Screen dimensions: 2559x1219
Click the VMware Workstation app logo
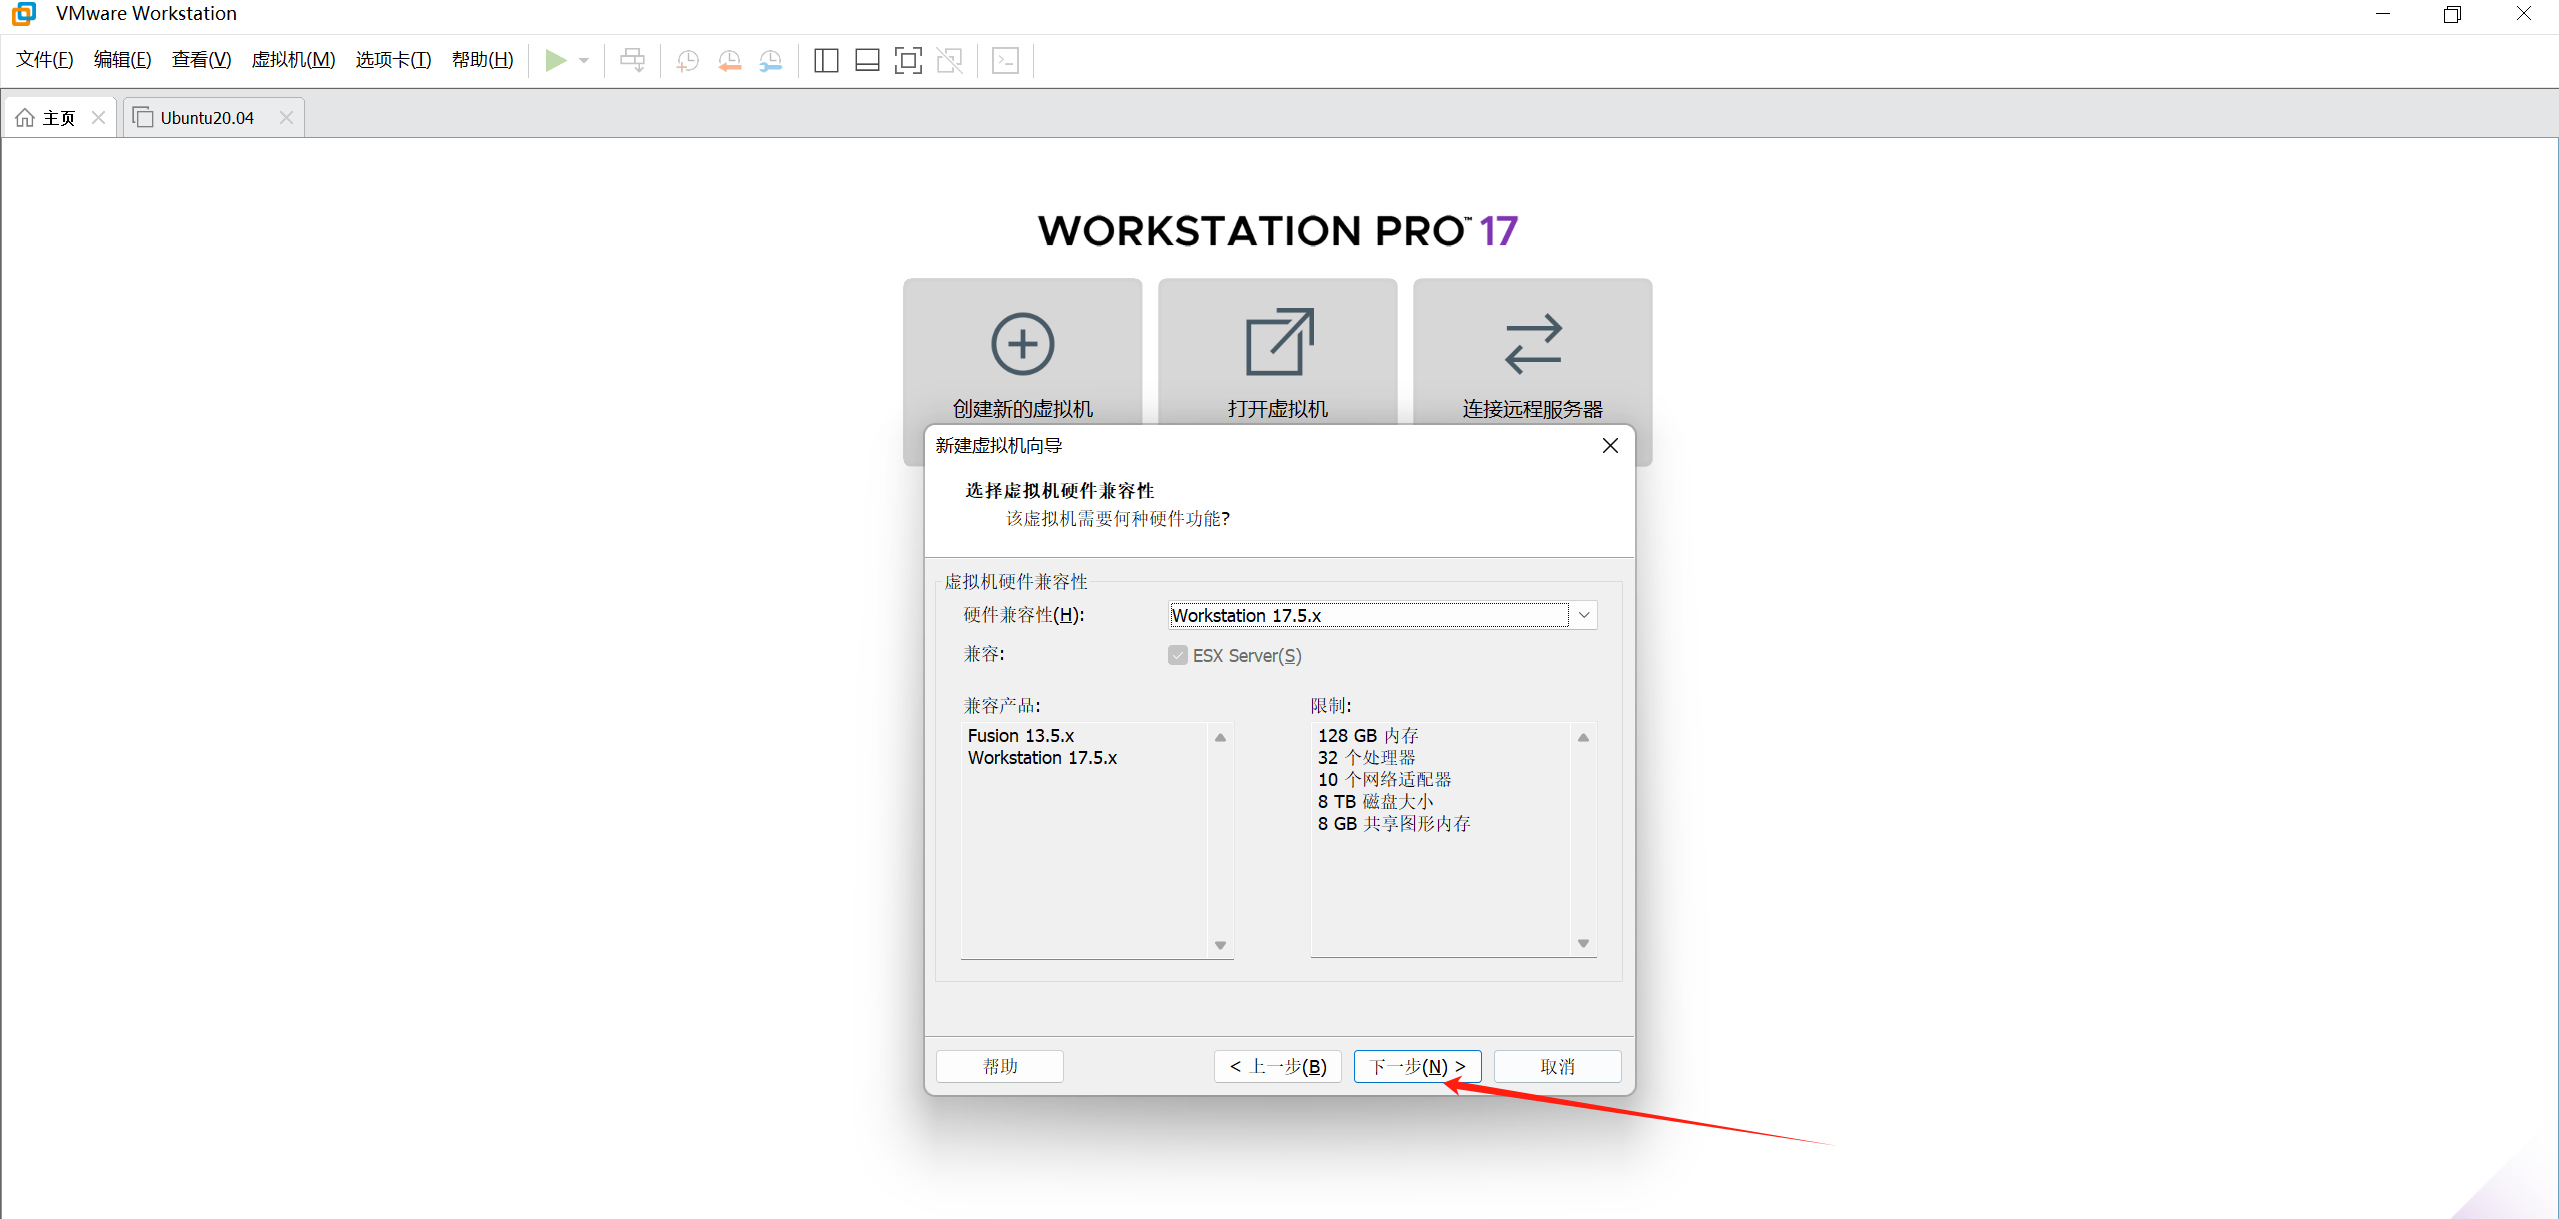coord(24,14)
